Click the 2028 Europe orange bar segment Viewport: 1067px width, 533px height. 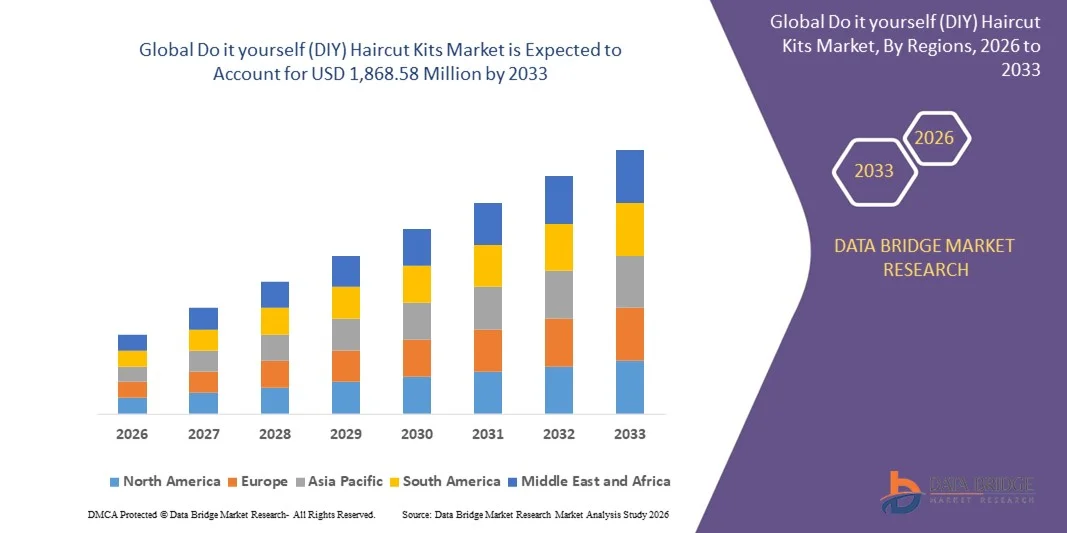[275, 374]
